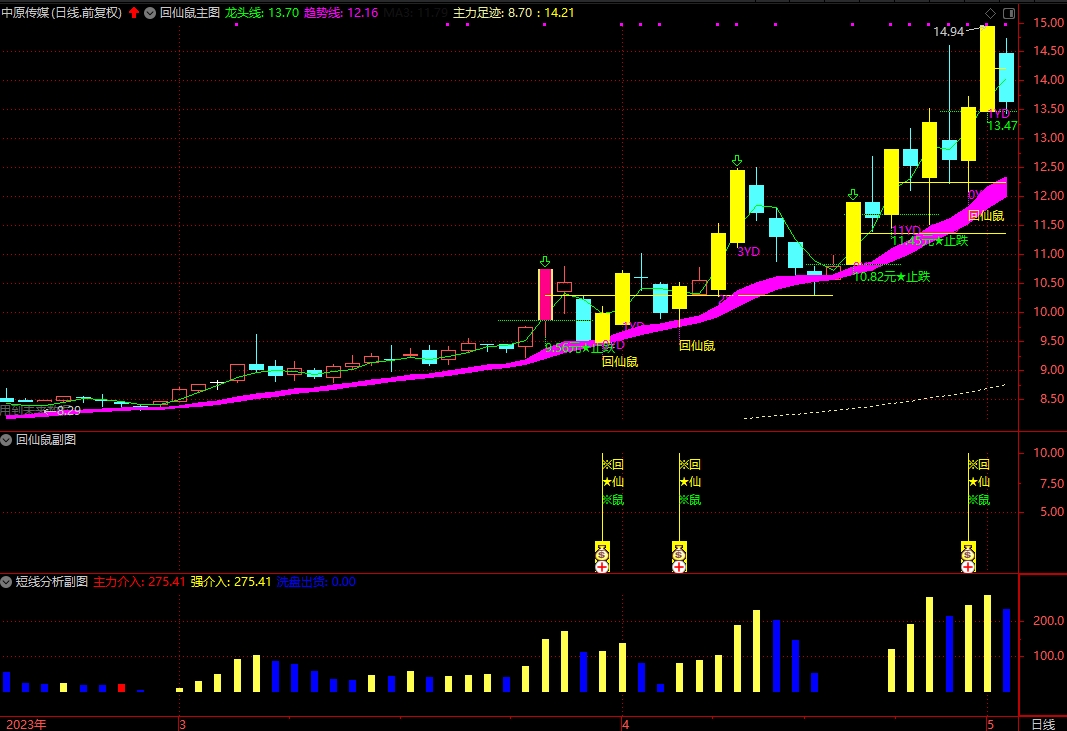1067x731 pixels.
Task: Click the 强介入: 275.41 value
Action: click(x=231, y=582)
